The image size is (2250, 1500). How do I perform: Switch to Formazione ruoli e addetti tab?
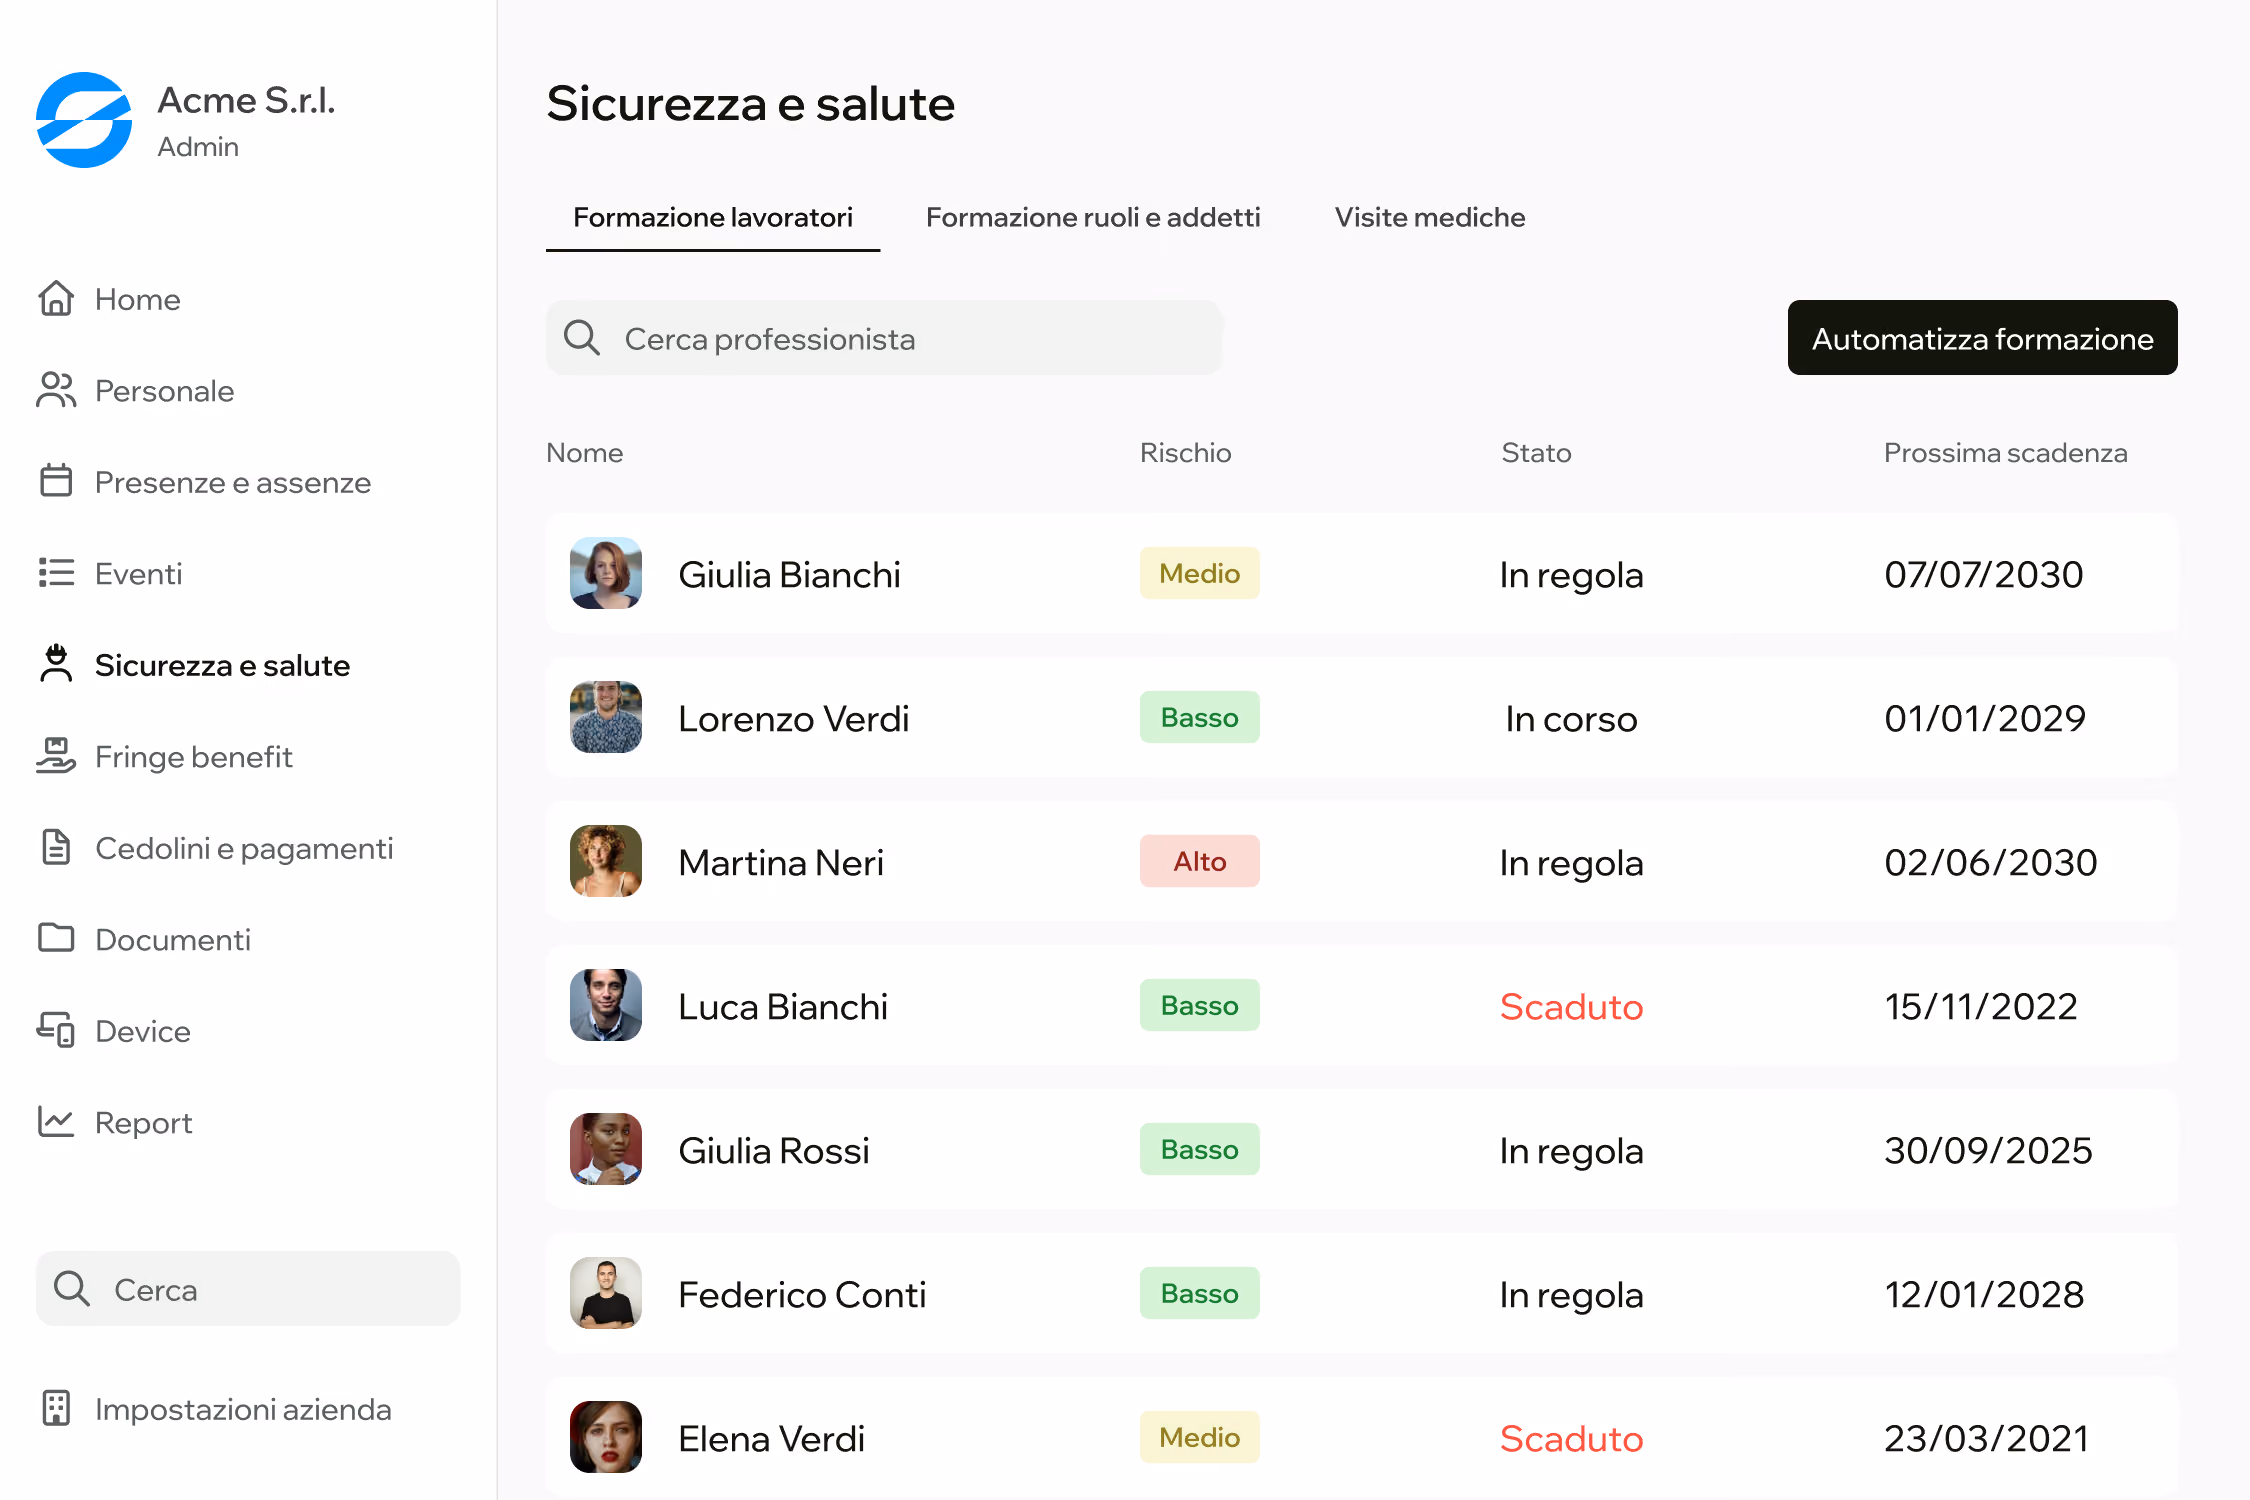click(x=1093, y=217)
